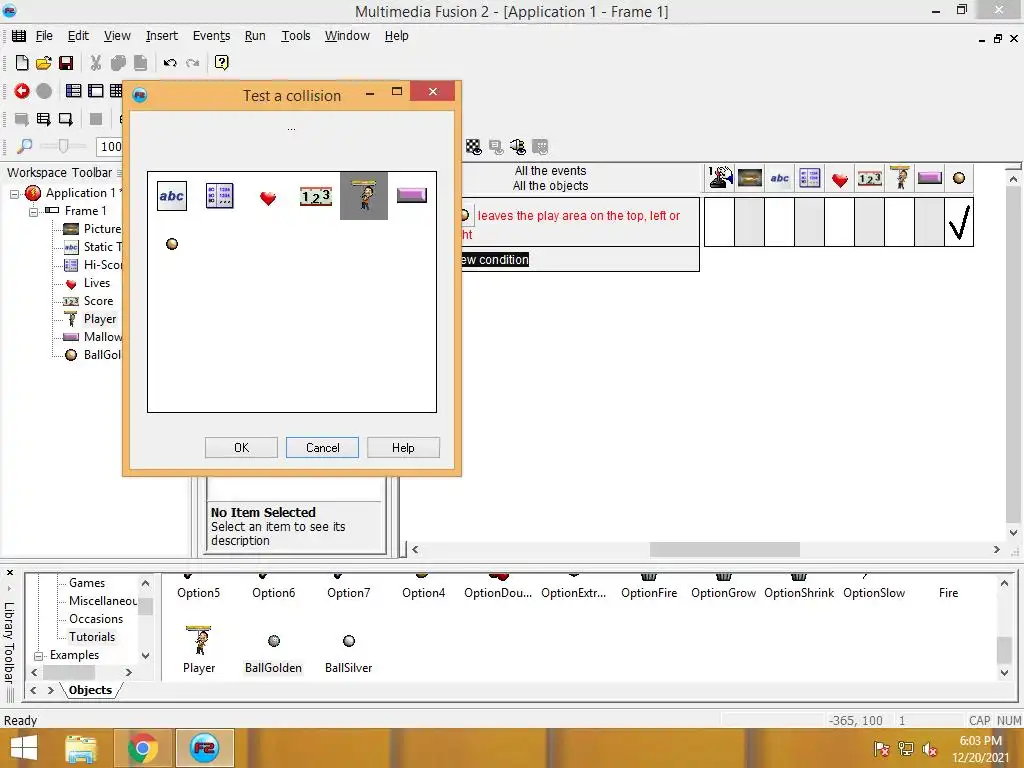1024x768 pixels.
Task: Select the Player item in workspace tree
Action: 100,319
